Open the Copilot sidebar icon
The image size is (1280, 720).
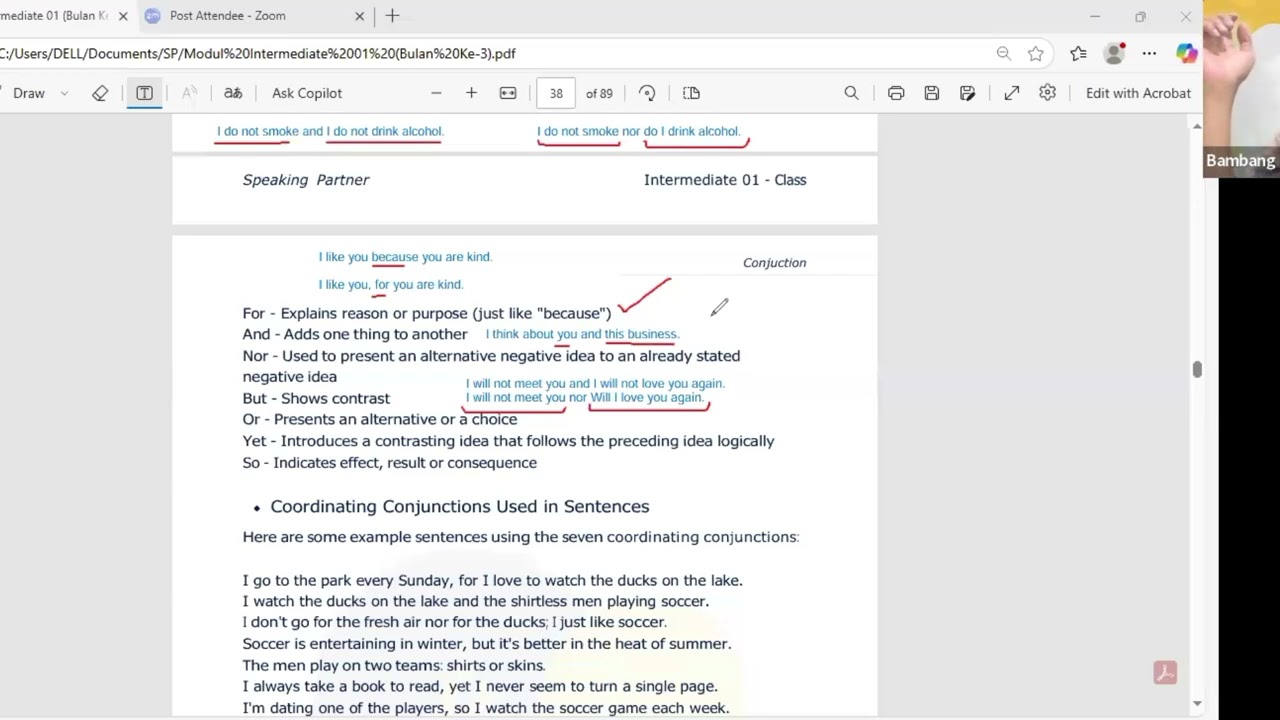1186,54
